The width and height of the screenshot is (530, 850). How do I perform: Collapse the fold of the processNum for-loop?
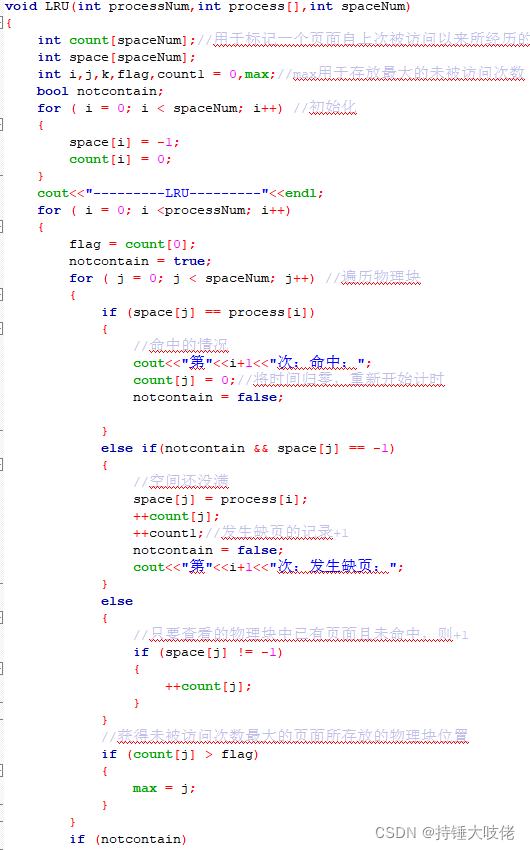pyautogui.click(x=2, y=227)
